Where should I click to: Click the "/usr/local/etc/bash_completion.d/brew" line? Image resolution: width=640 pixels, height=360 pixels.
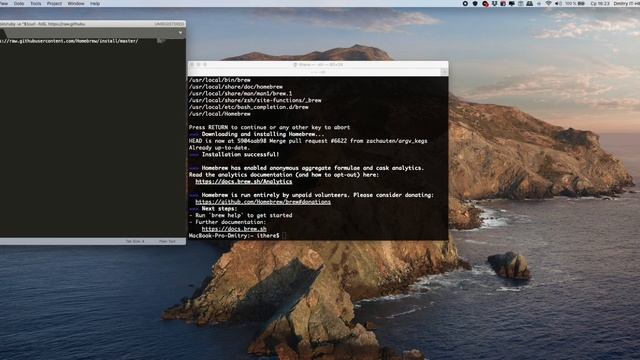click(249, 107)
